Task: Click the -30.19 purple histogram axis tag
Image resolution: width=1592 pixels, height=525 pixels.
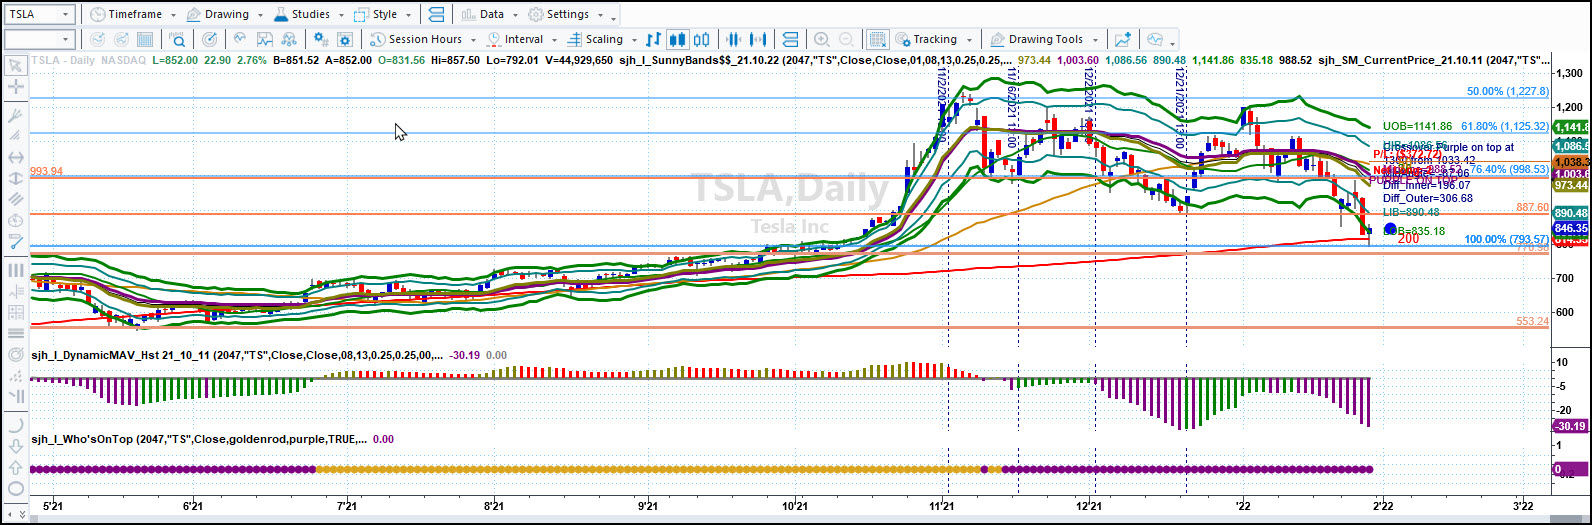Action: [1570, 426]
